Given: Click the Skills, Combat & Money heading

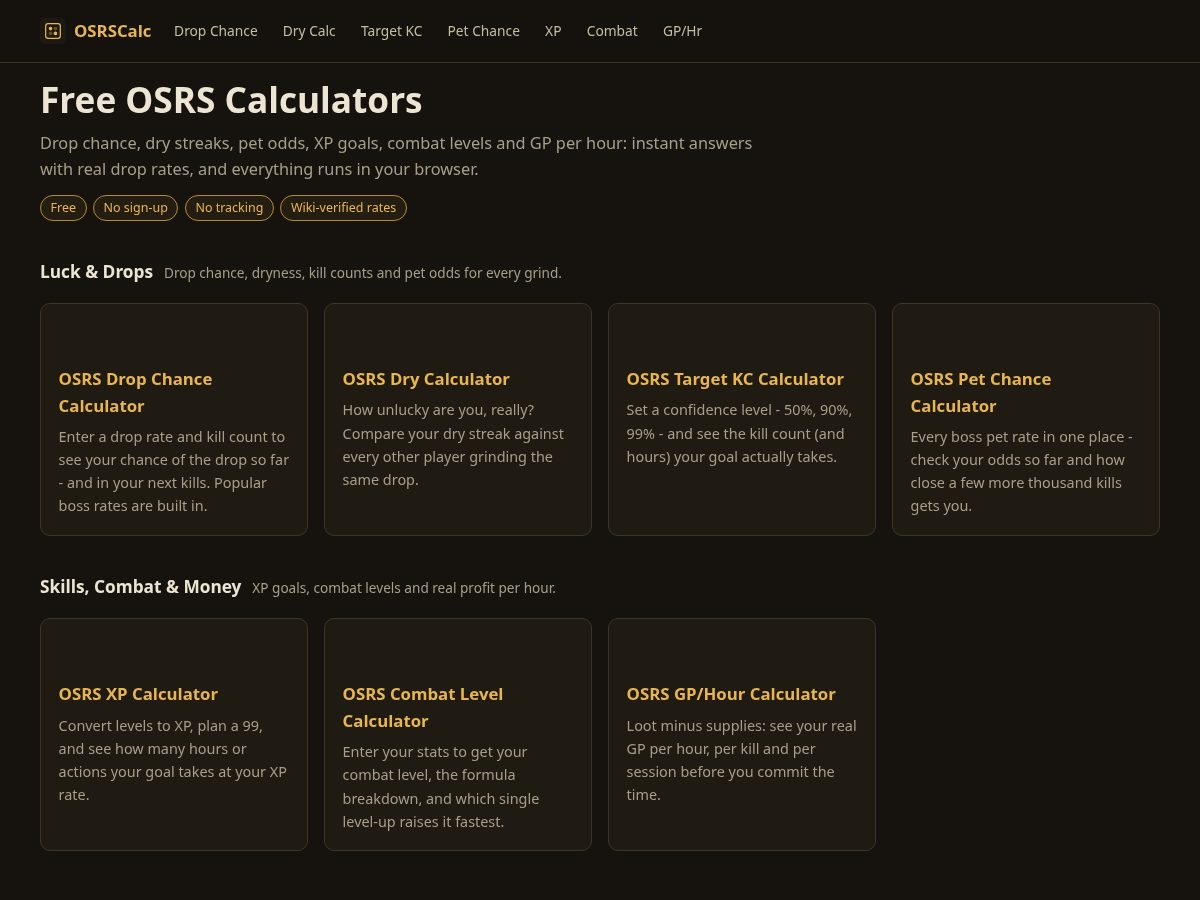Looking at the screenshot, I should (140, 587).
